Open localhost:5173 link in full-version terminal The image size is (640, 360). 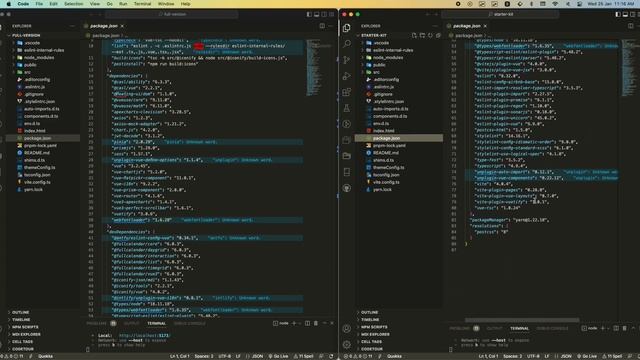tap(144, 336)
